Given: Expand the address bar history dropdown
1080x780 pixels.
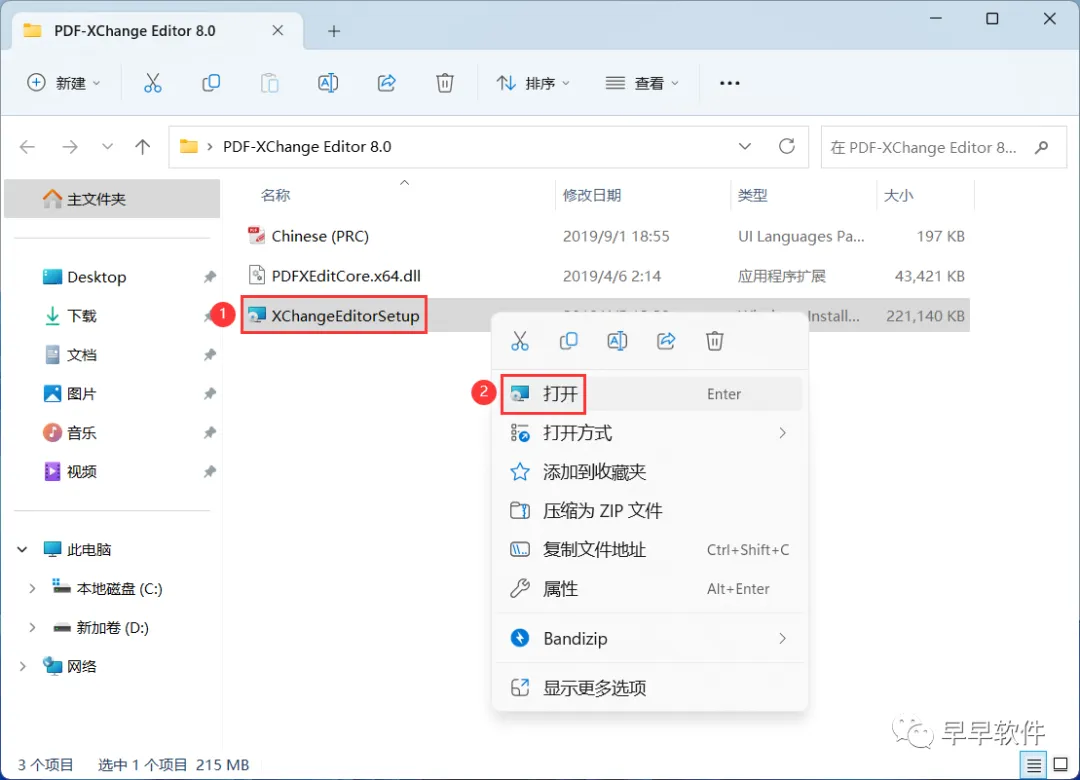Looking at the screenshot, I should (745, 147).
